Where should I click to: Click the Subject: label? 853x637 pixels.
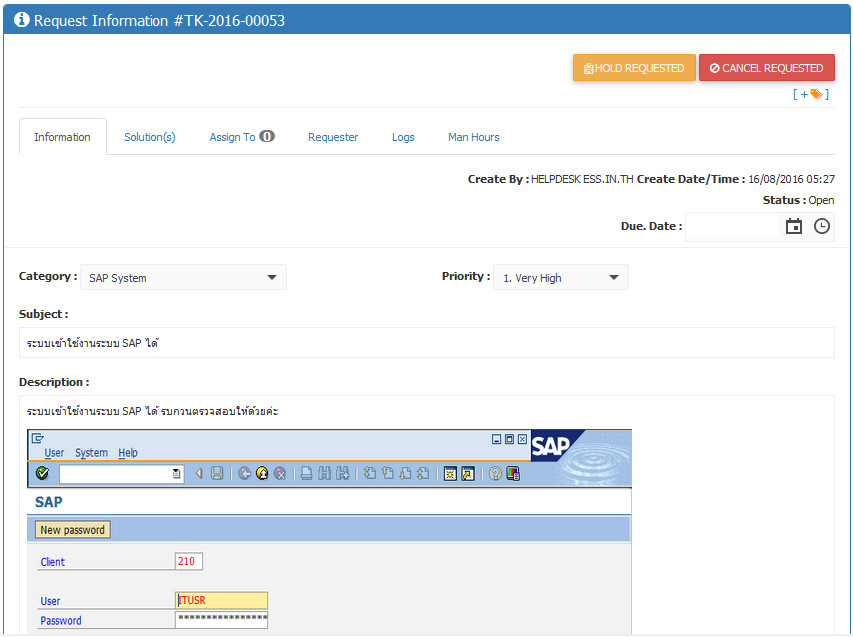44,314
